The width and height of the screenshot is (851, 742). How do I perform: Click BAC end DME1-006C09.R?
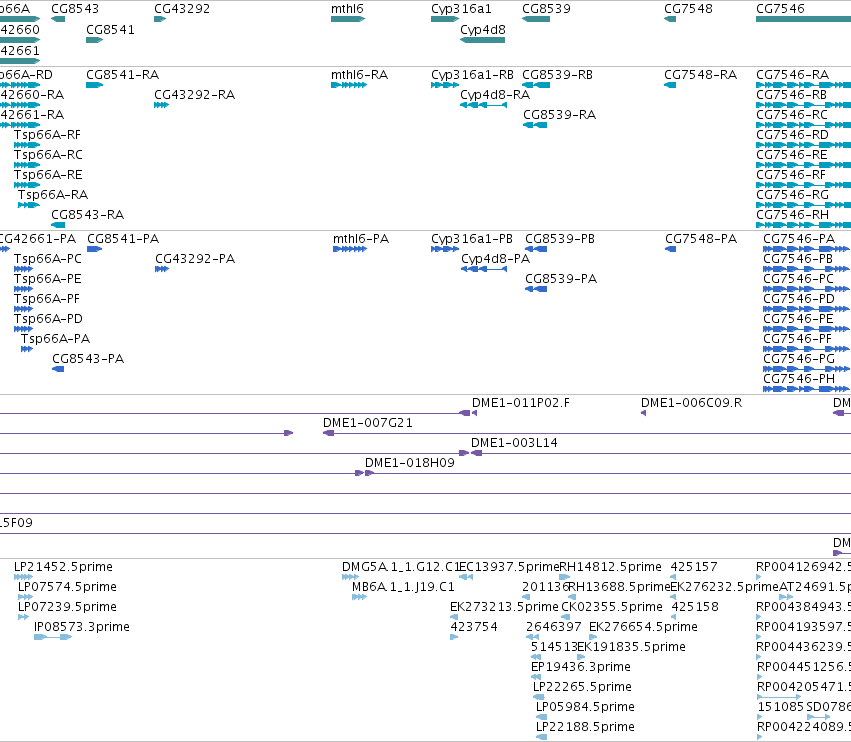691,403
